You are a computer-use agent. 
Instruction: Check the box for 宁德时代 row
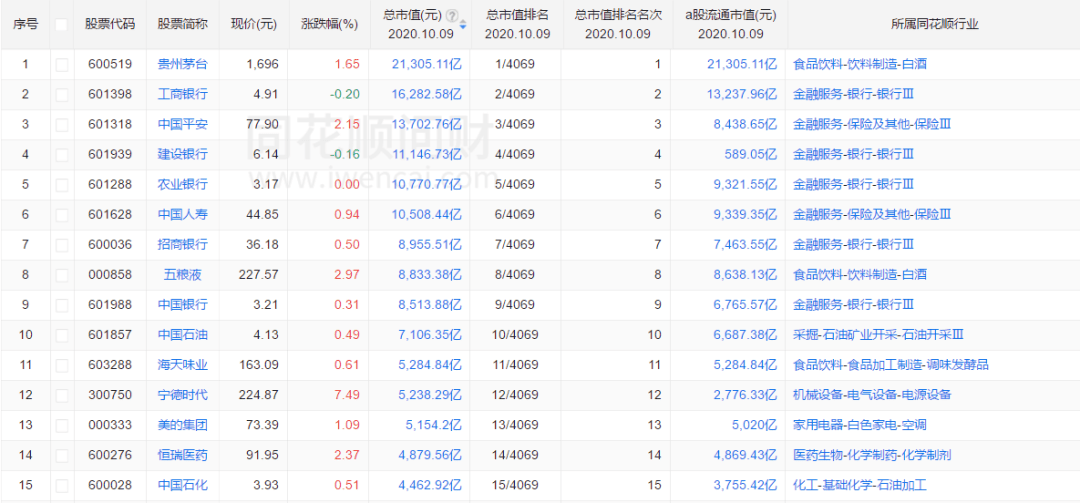click(x=62, y=395)
